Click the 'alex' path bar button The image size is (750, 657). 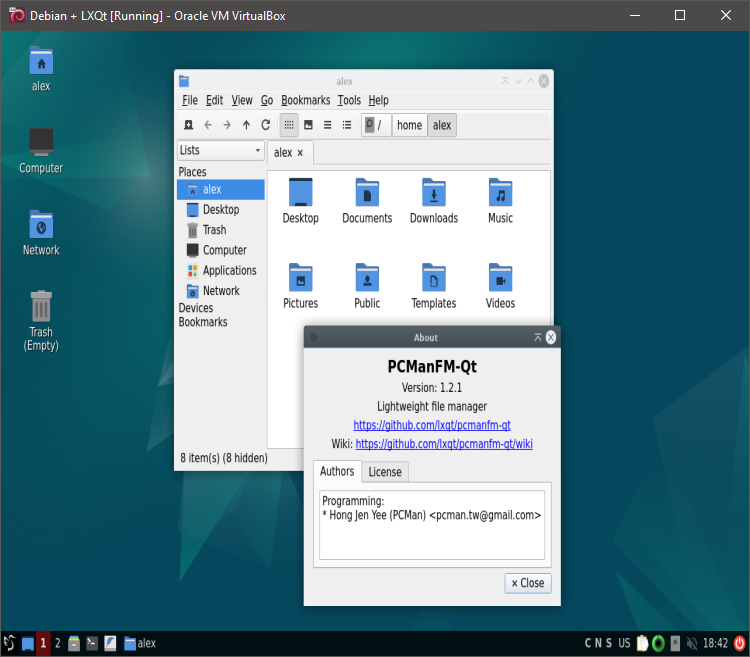pos(442,125)
